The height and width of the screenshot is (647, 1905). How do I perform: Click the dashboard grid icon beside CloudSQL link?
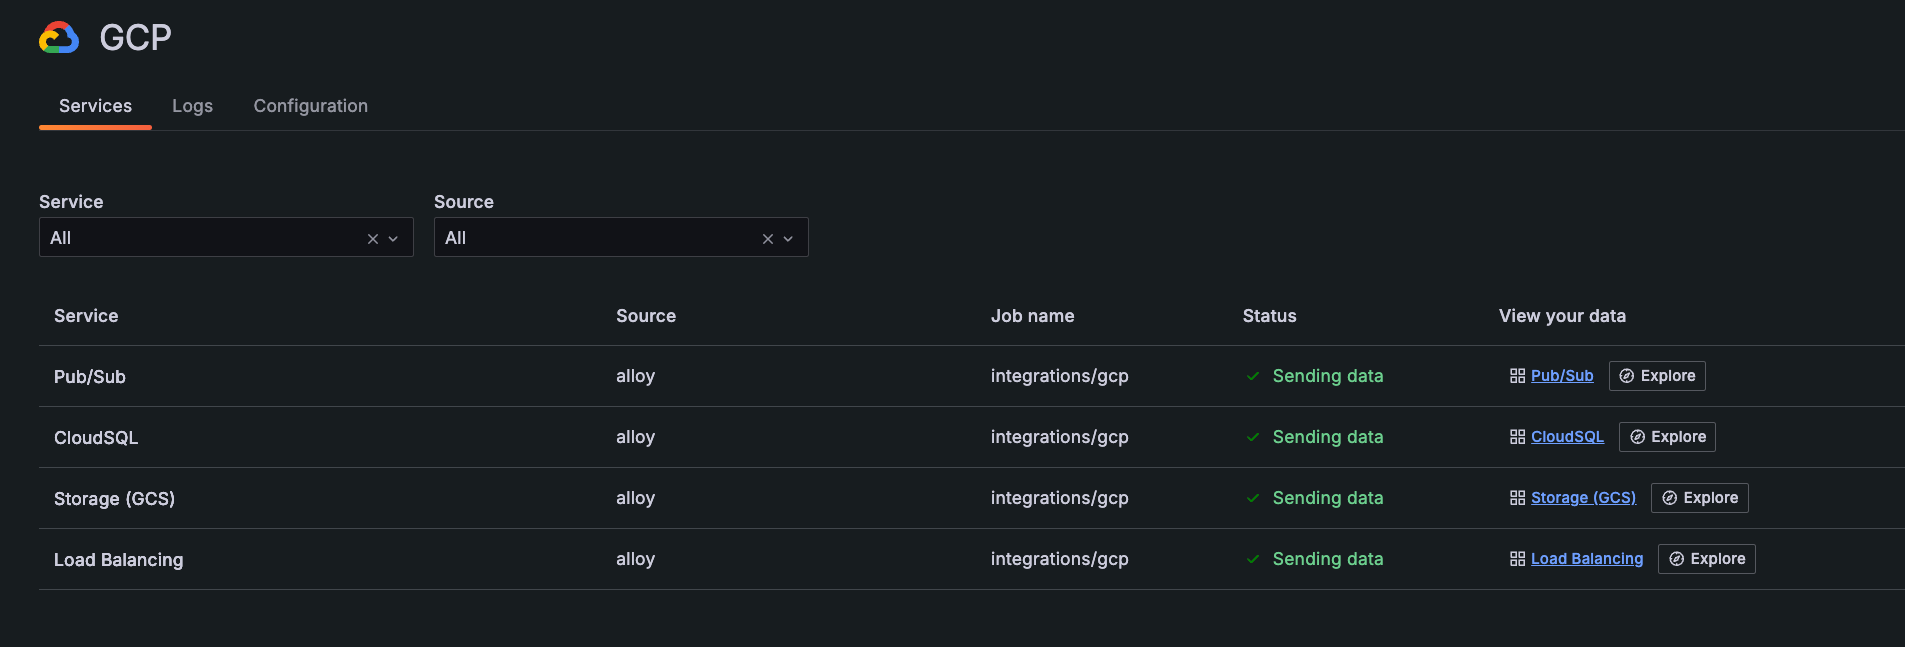tap(1517, 437)
